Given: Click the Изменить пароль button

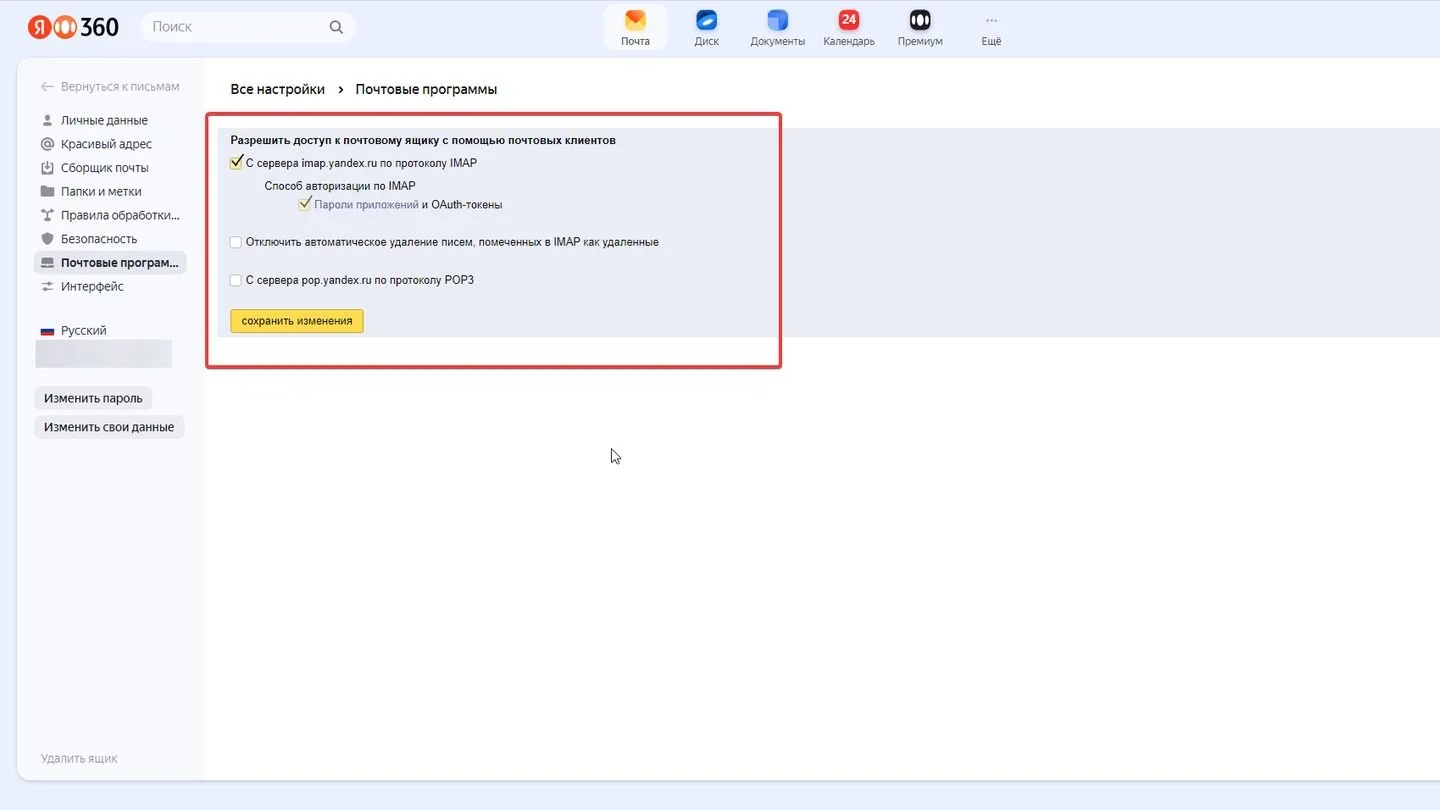Looking at the screenshot, I should 93,398.
